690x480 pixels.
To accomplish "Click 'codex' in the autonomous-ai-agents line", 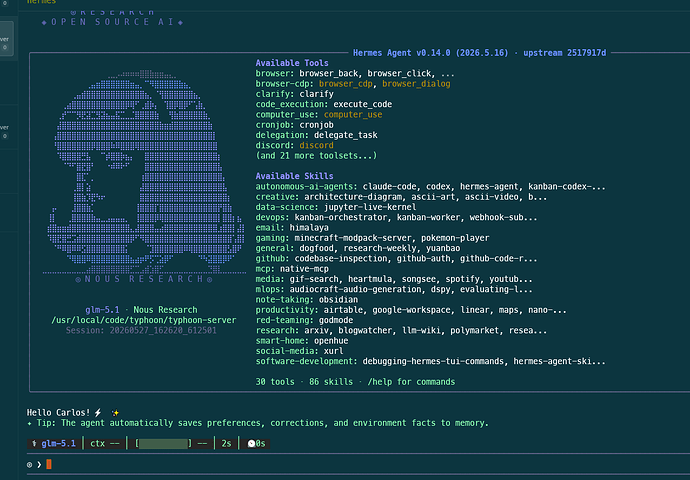I will (x=438, y=187).
